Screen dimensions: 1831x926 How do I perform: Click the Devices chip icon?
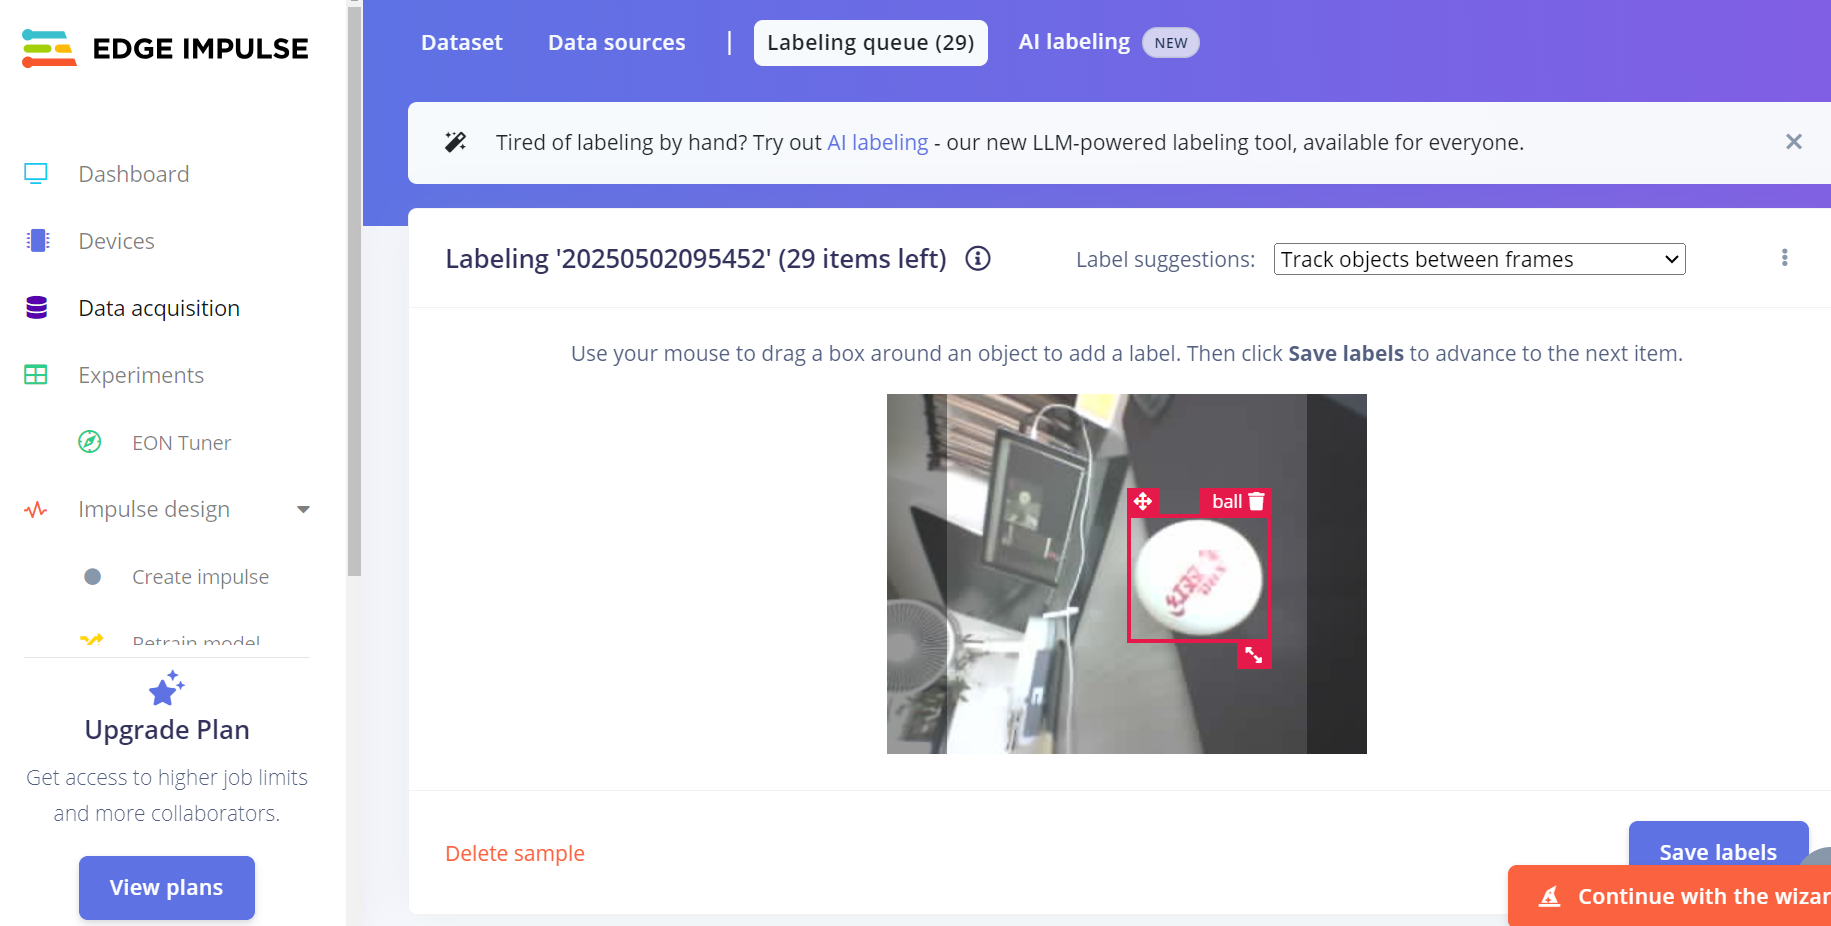tap(38, 241)
